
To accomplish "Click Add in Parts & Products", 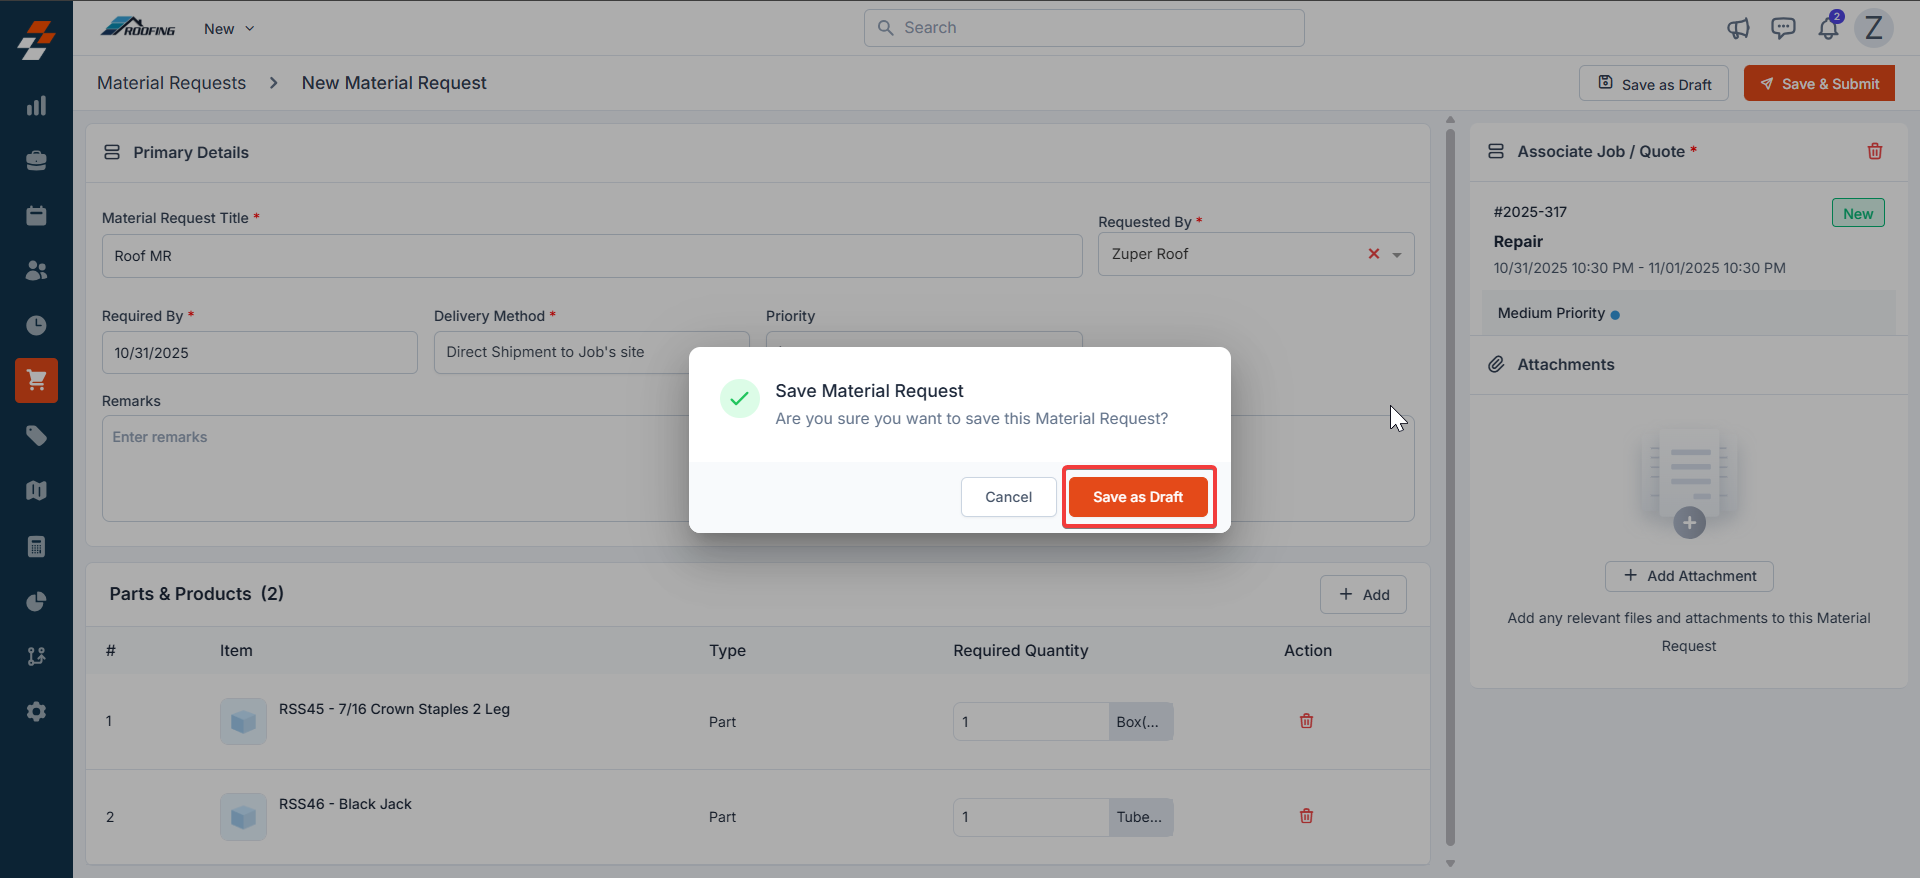I will pos(1363,594).
